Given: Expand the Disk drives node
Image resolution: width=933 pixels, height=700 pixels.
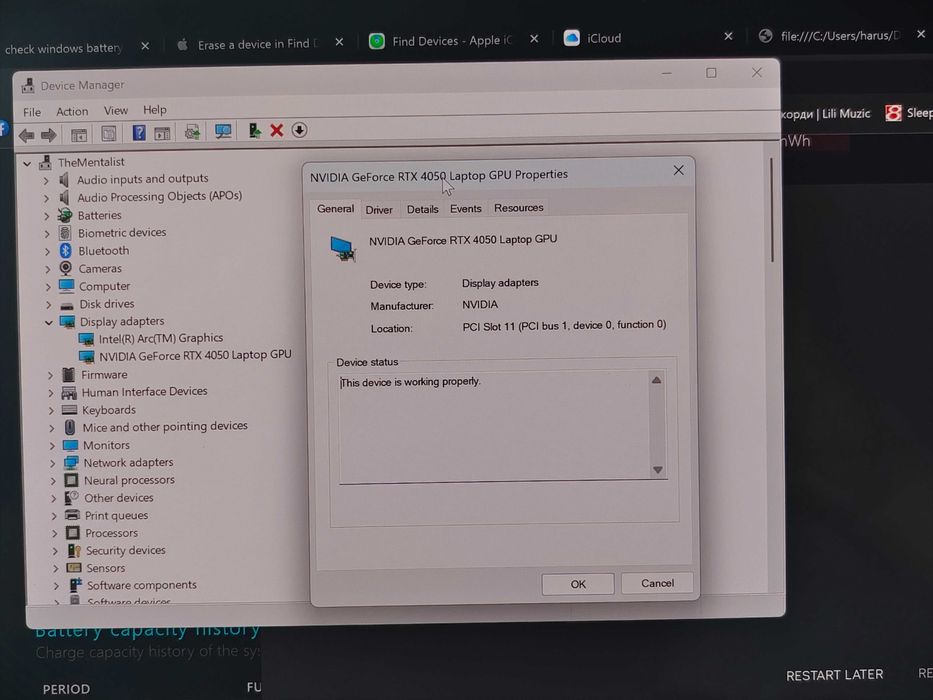Looking at the screenshot, I should click(x=48, y=305).
